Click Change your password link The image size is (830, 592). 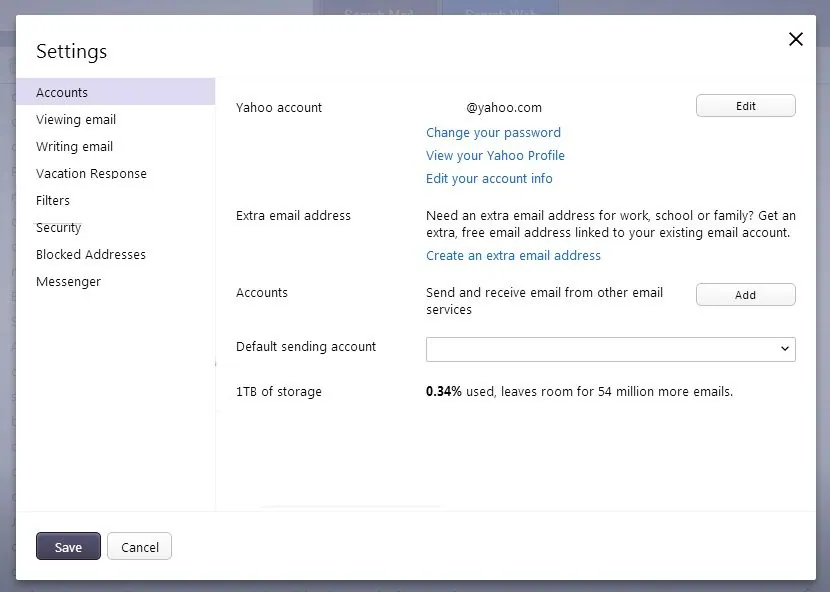[493, 132]
